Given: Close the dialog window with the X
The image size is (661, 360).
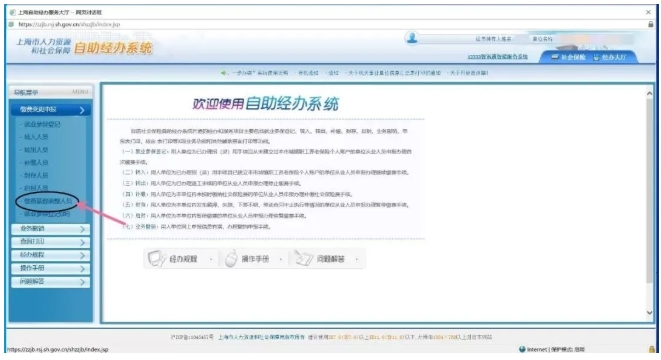Looking at the screenshot, I should (x=648, y=12).
